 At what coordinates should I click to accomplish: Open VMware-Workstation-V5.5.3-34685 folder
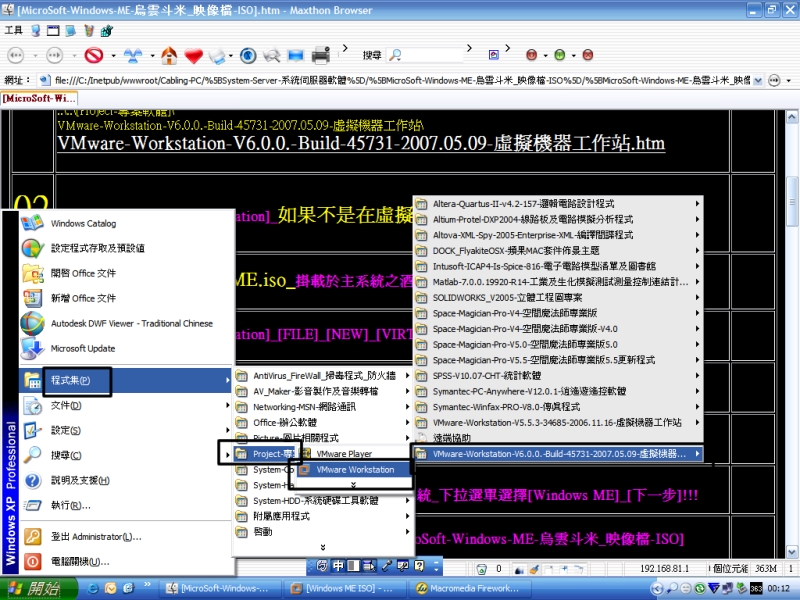[558, 422]
